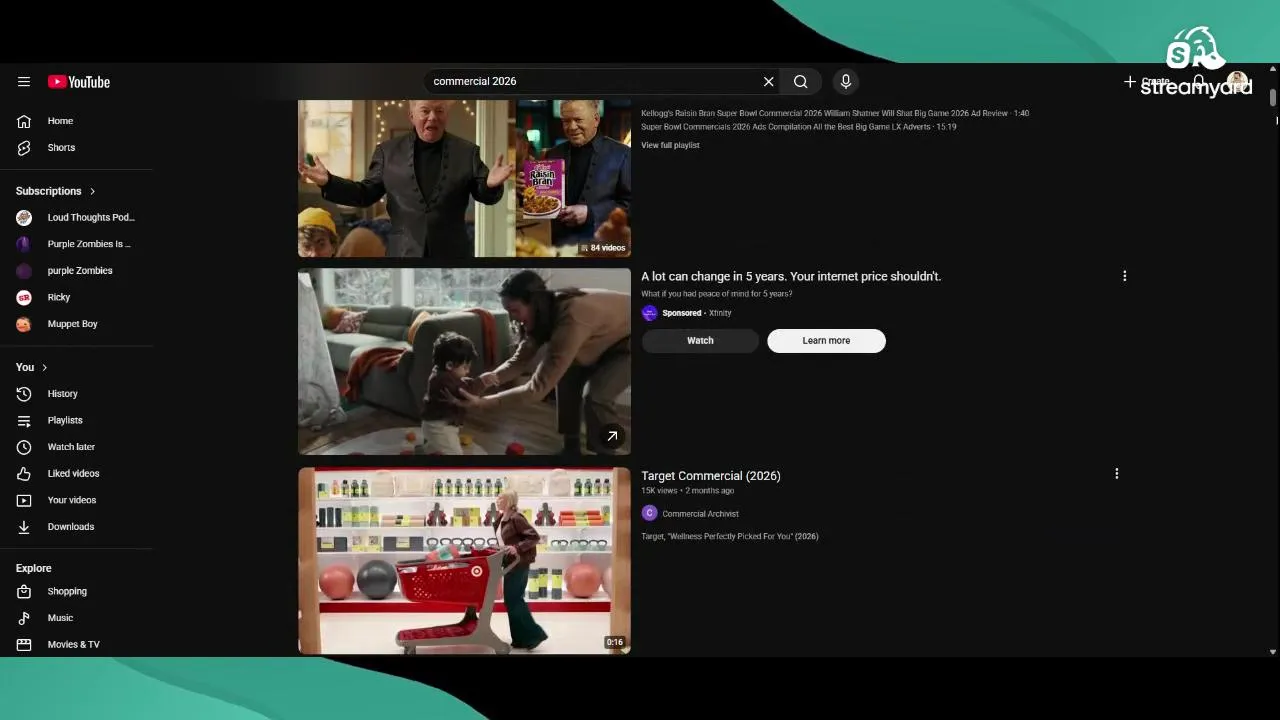Screen dimensions: 1280x720
Task: Open the Xfinity ad thumbnail
Action: [464, 361]
